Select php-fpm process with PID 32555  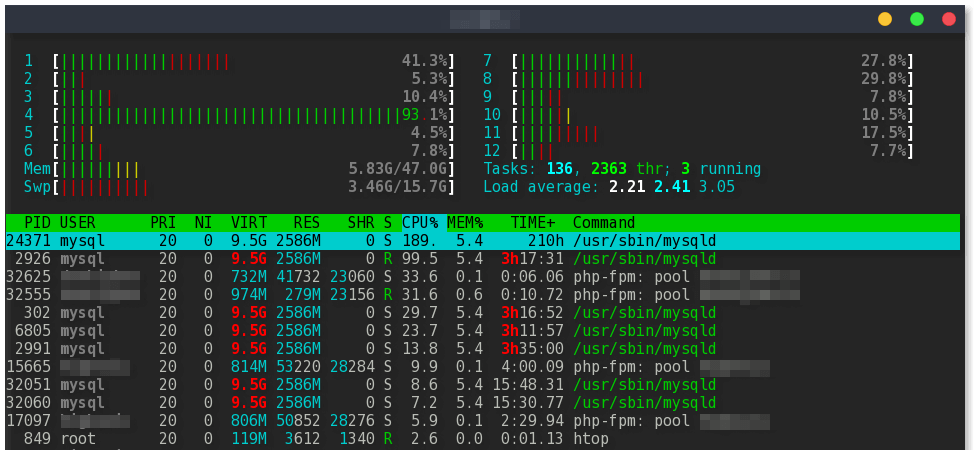click(483, 295)
